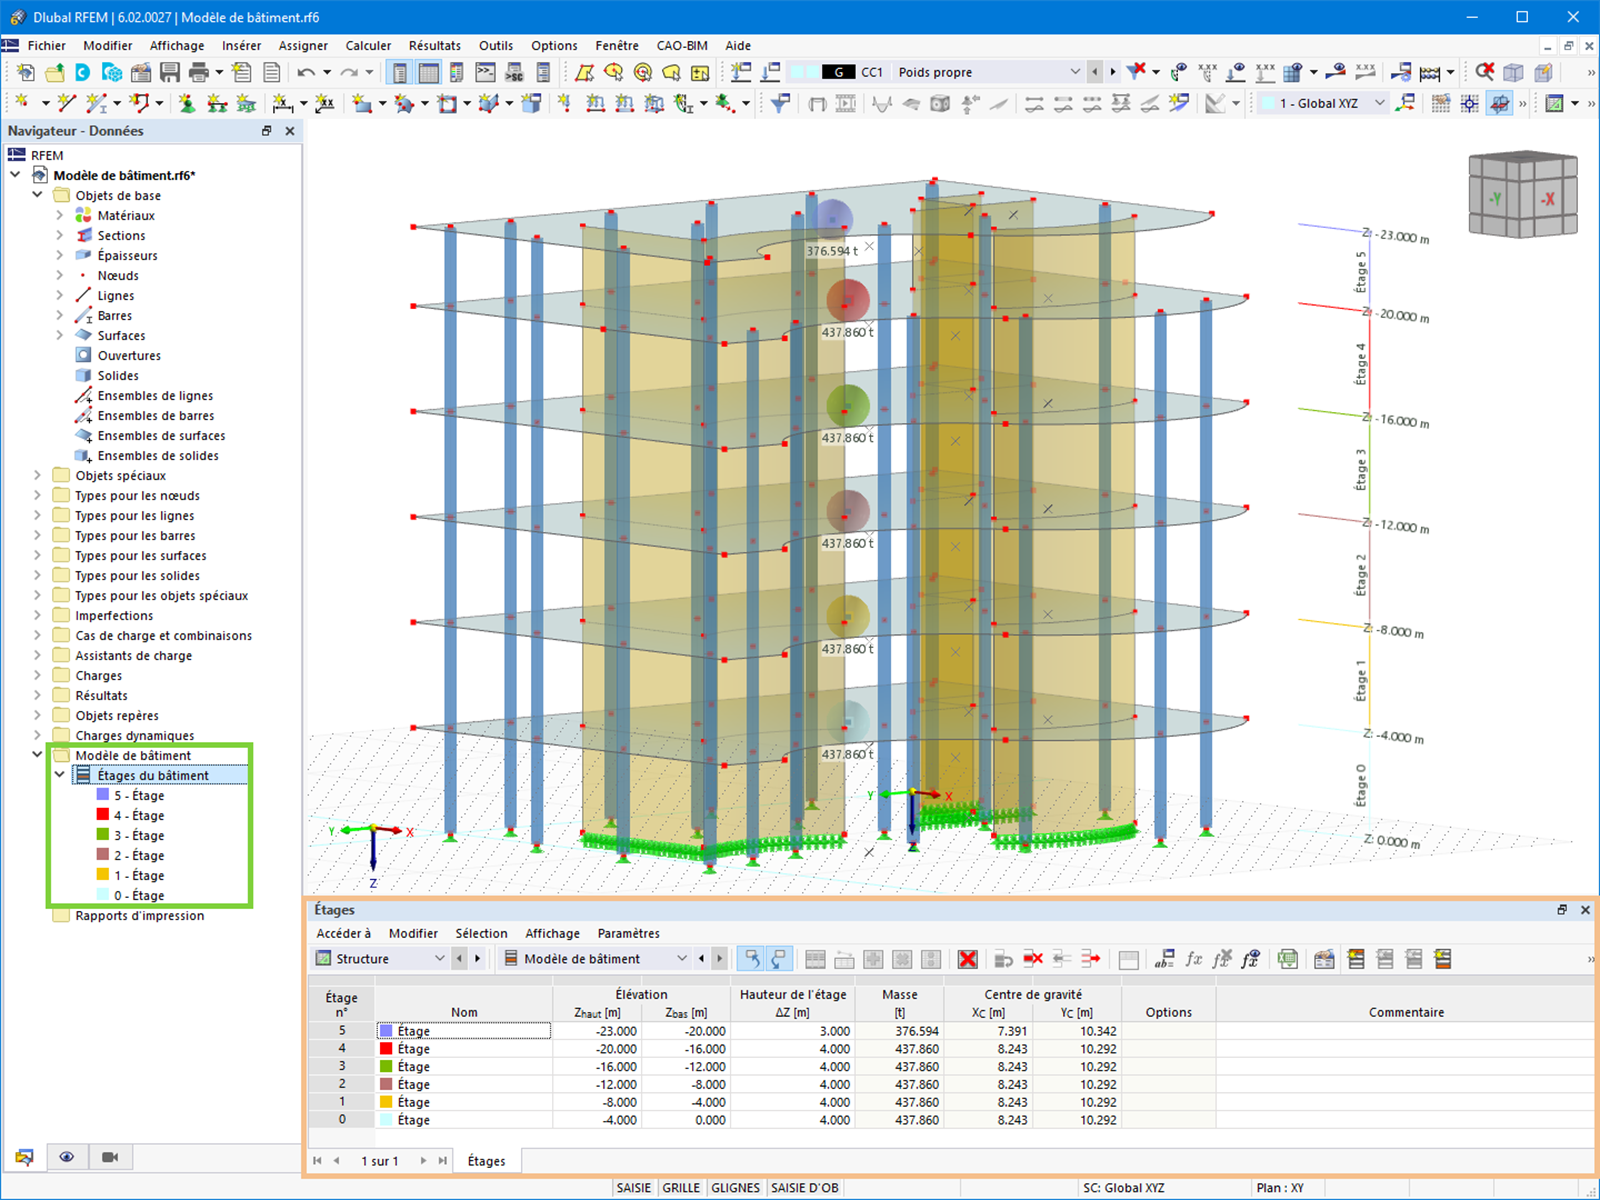Click the Undo arrow icon

[306, 71]
